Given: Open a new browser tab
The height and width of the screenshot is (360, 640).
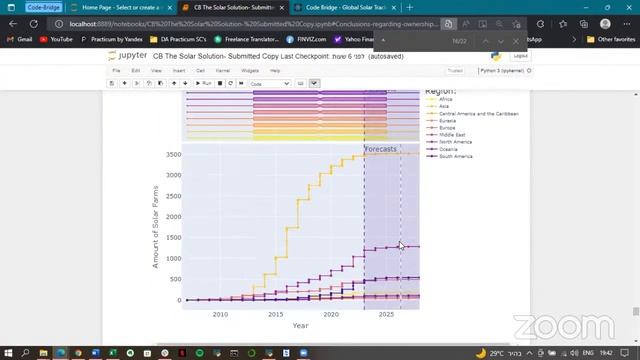Looking at the screenshot, I should pyautogui.click(x=409, y=7).
